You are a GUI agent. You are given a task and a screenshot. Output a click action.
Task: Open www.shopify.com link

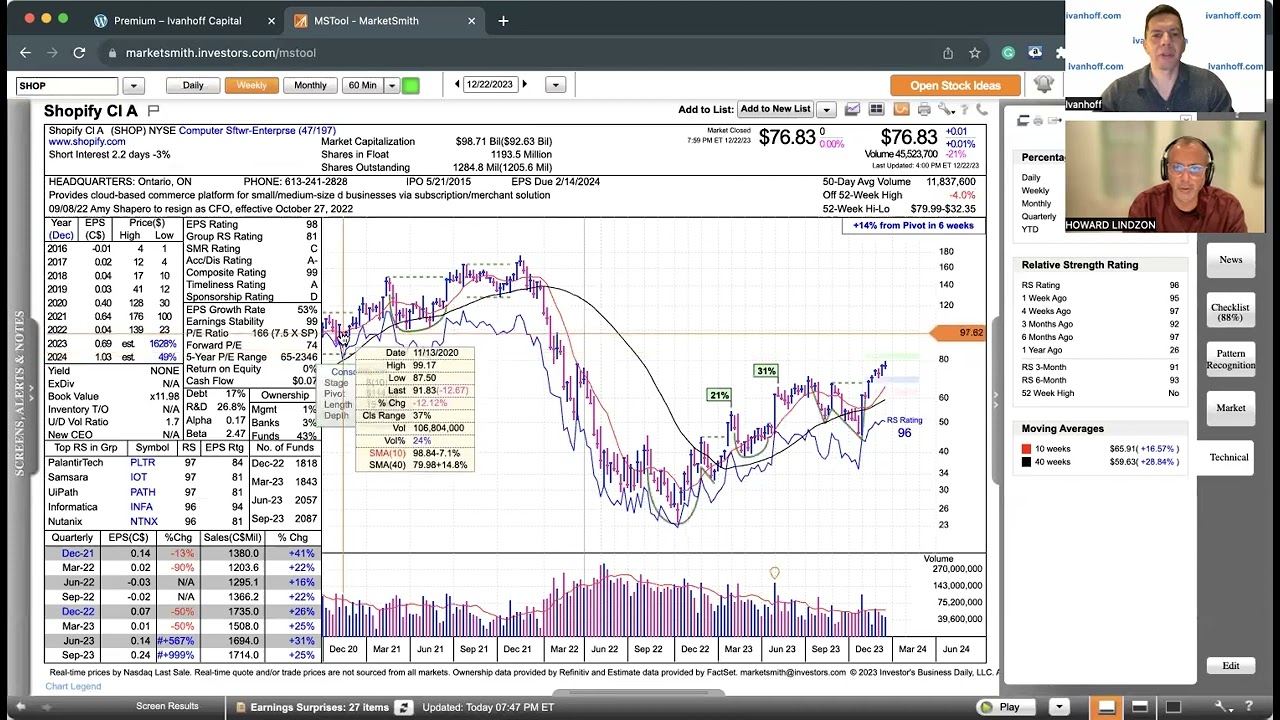(87, 142)
